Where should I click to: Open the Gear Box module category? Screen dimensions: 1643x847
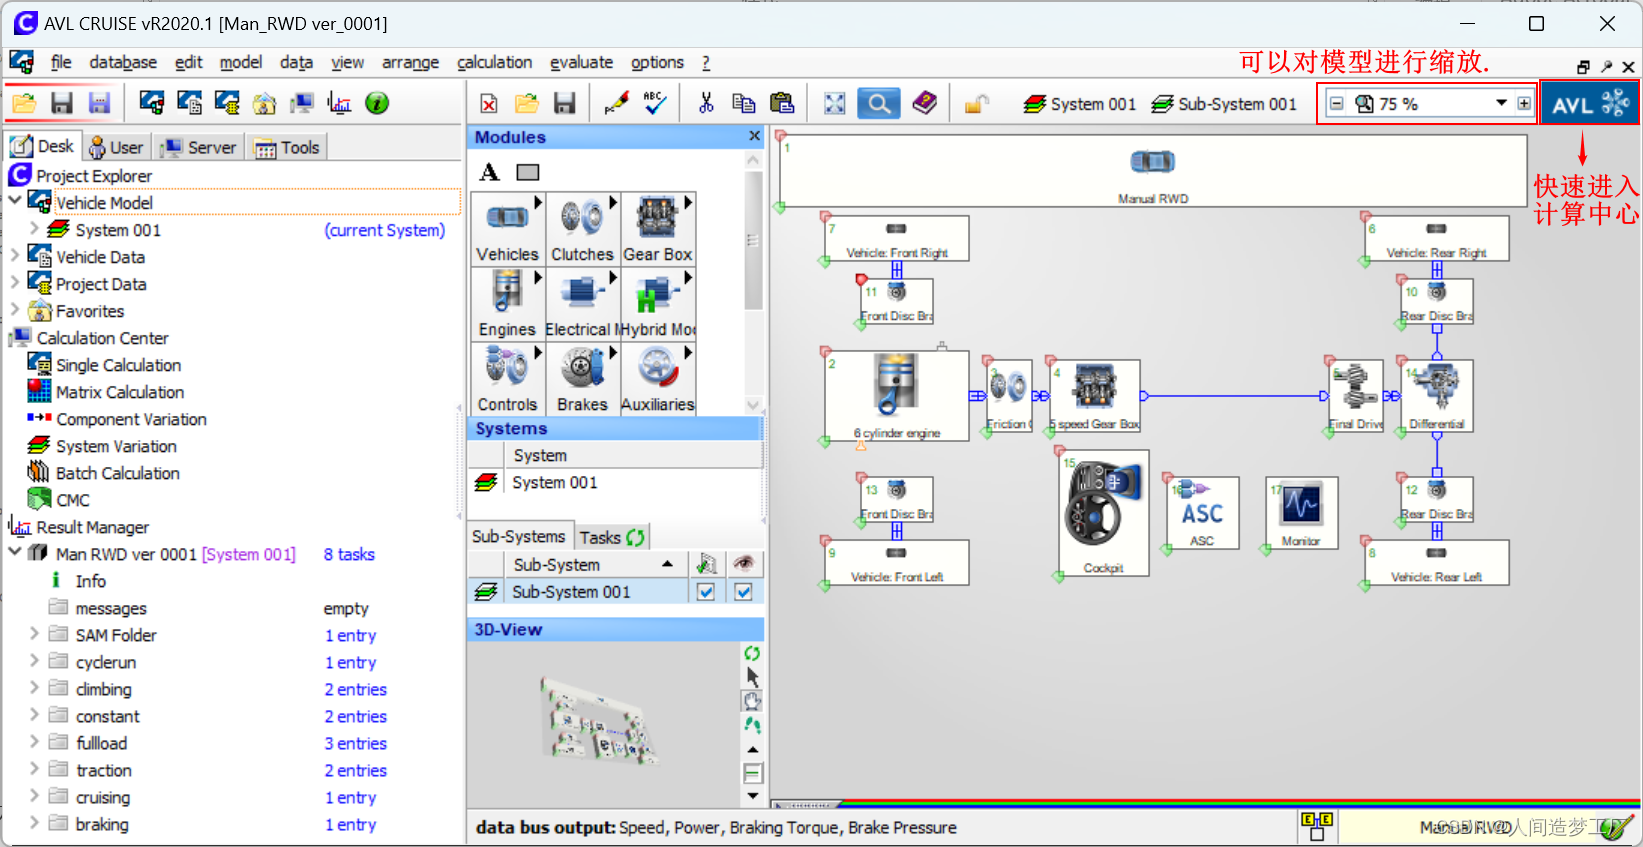pyautogui.click(x=658, y=229)
